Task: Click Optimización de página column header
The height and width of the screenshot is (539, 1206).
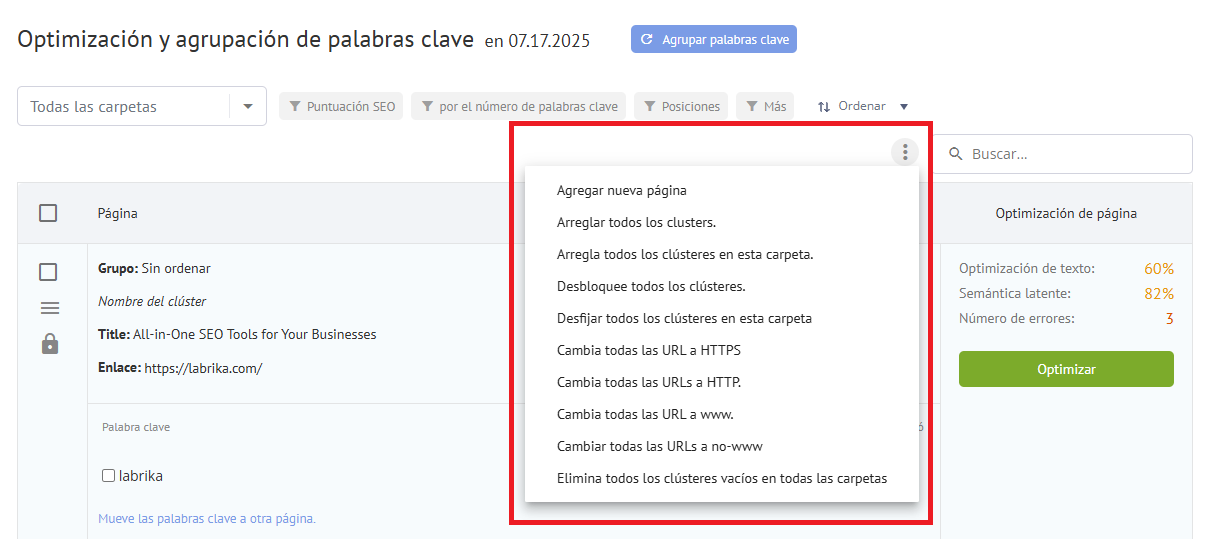Action: point(1066,213)
